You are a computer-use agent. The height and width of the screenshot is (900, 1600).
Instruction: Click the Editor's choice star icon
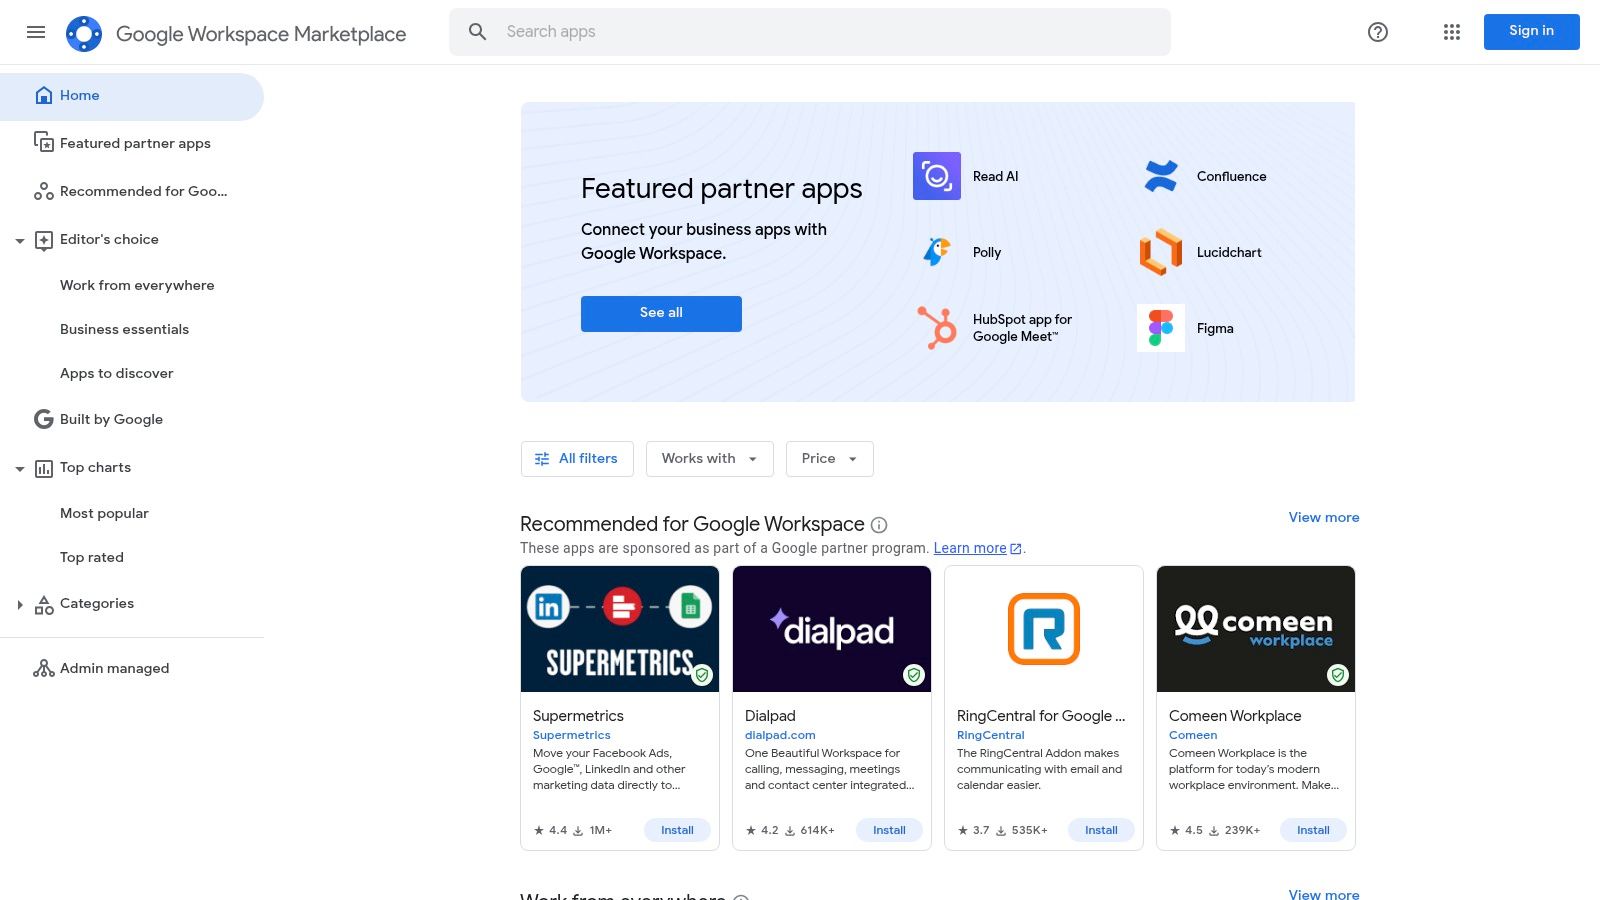(x=43, y=240)
